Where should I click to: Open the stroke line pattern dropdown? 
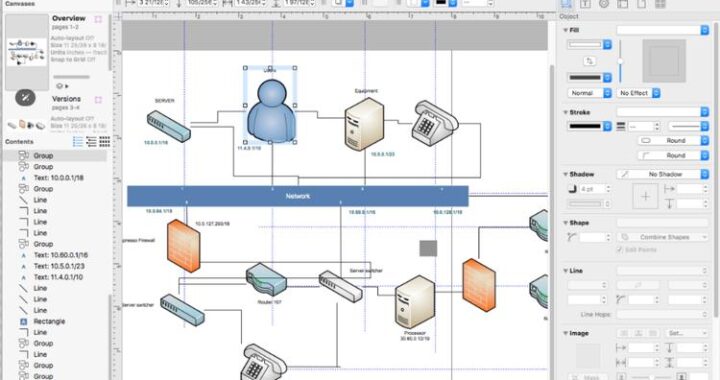point(688,126)
